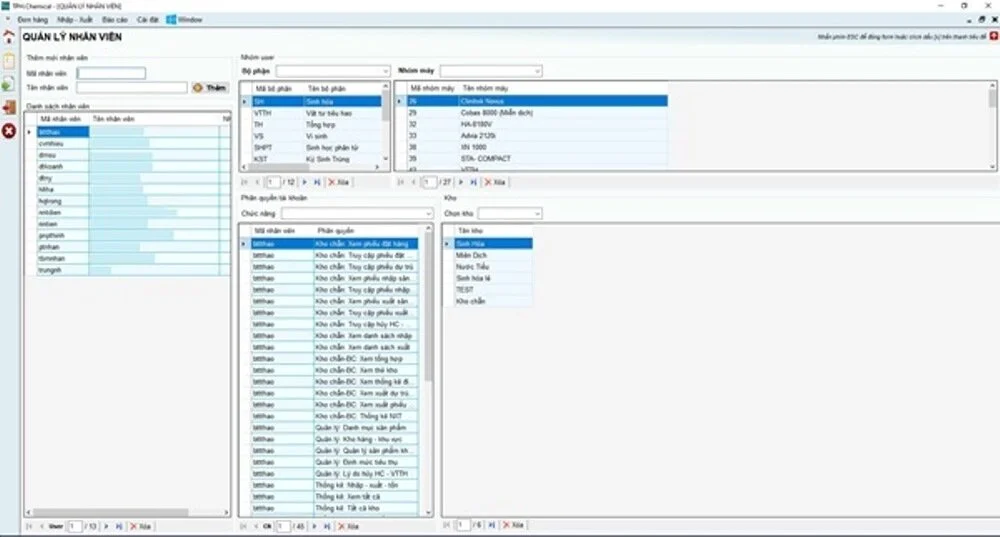Image resolution: width=1000 pixels, height=537 pixels.
Task: Click the red X circle sidebar icon
Action: (8, 131)
